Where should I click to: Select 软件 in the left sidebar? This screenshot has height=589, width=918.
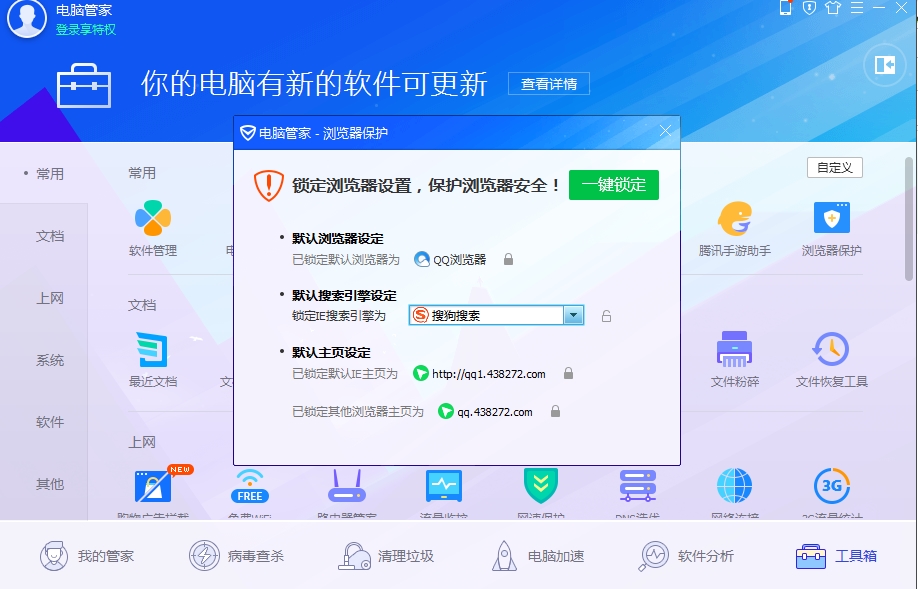click(49, 422)
